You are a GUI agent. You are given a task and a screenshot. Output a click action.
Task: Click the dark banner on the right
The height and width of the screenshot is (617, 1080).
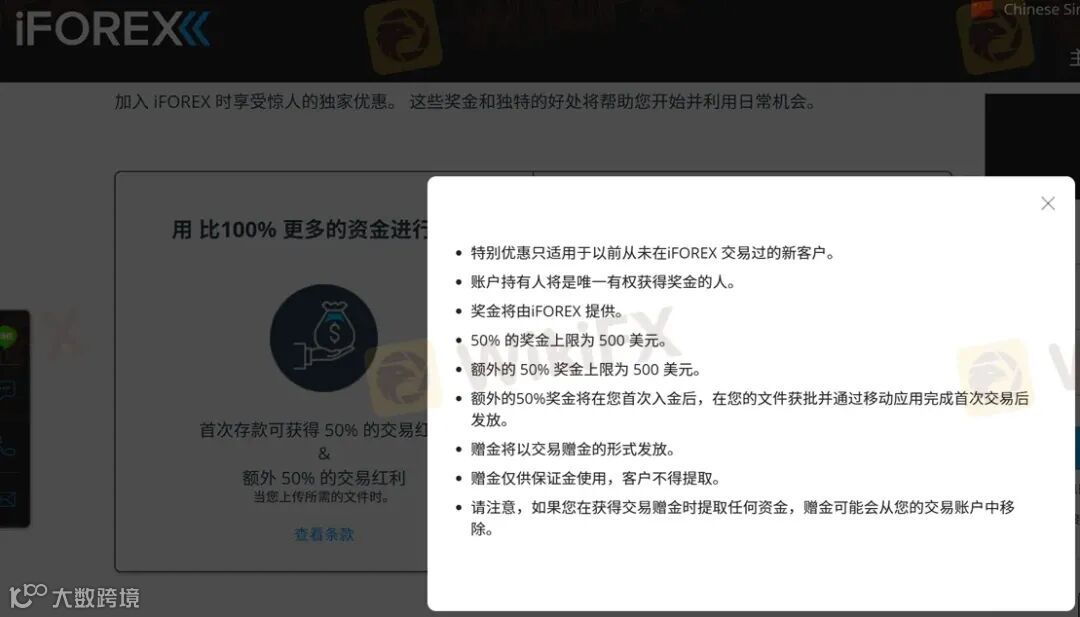(1032, 136)
